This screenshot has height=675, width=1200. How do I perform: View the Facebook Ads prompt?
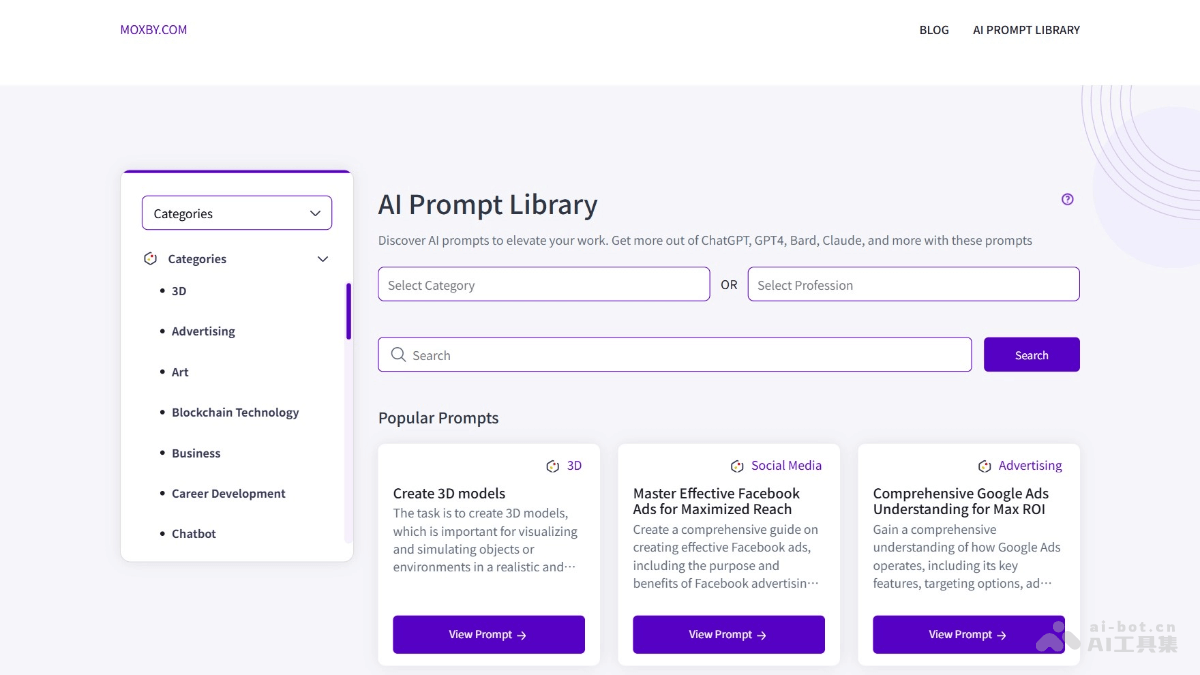pyautogui.click(x=728, y=634)
